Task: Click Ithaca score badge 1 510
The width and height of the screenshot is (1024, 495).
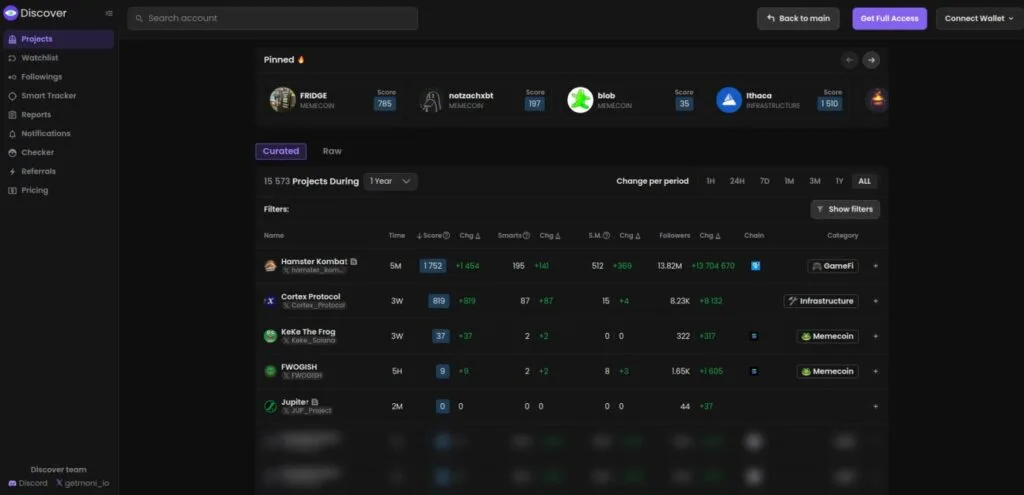Action: coord(830,104)
